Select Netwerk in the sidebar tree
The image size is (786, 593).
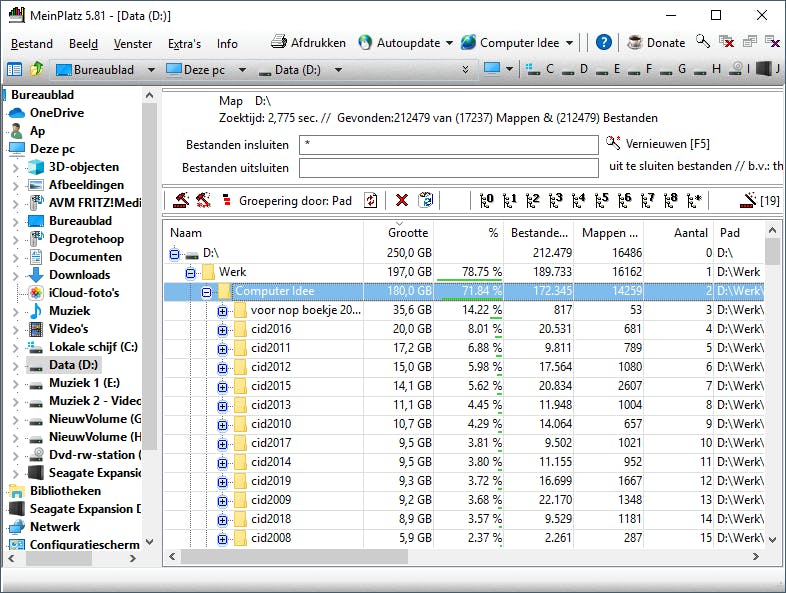point(55,527)
